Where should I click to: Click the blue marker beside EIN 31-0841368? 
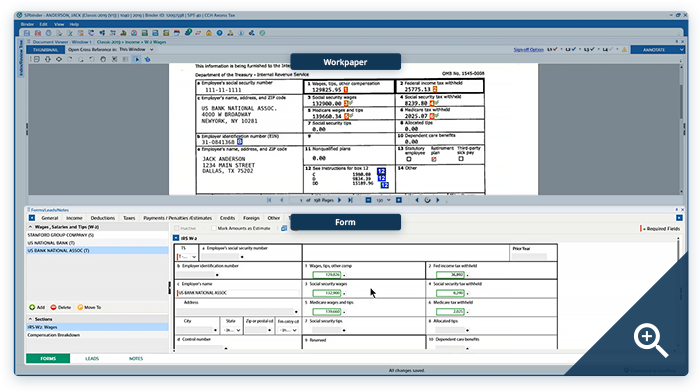(x=240, y=142)
